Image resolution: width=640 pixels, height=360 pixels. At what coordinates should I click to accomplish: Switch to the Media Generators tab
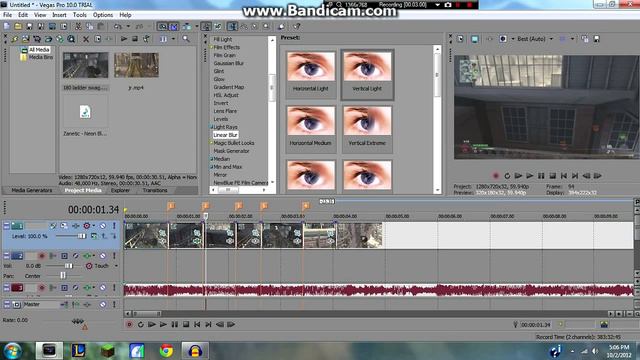click(x=31, y=191)
